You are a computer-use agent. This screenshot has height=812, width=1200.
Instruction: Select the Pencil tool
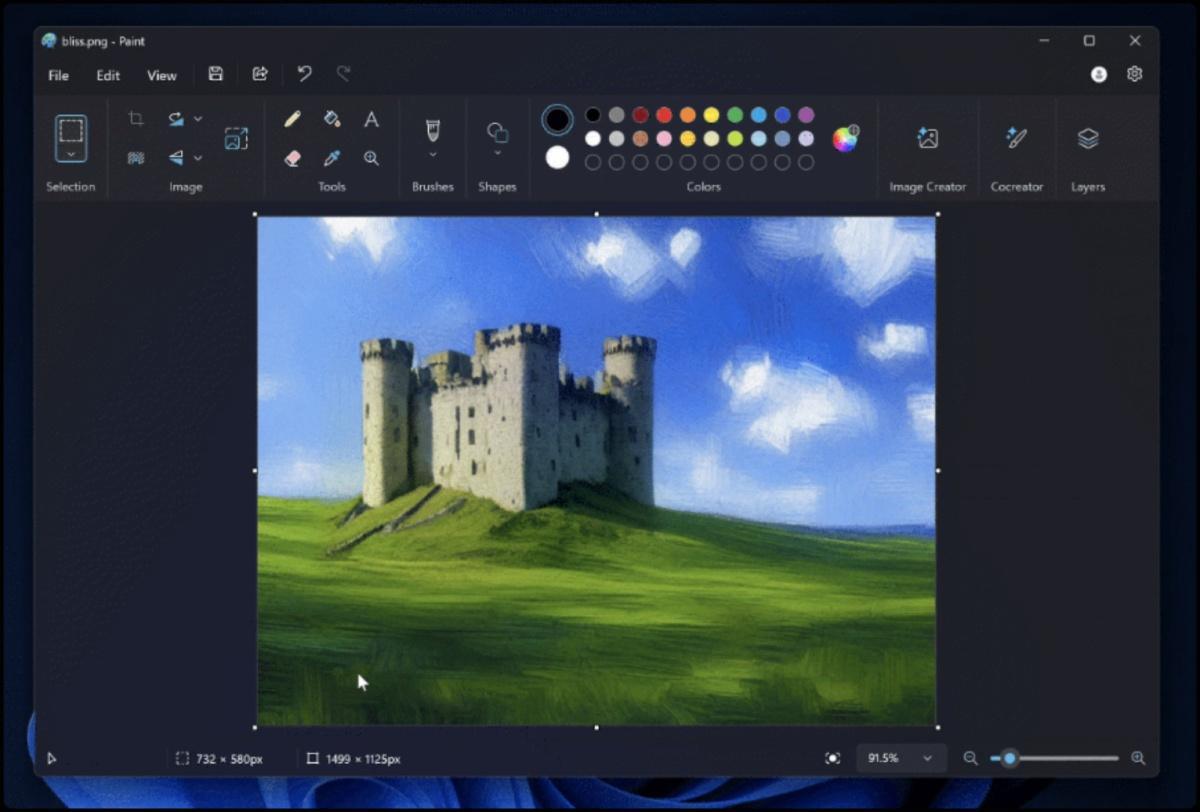coord(292,119)
